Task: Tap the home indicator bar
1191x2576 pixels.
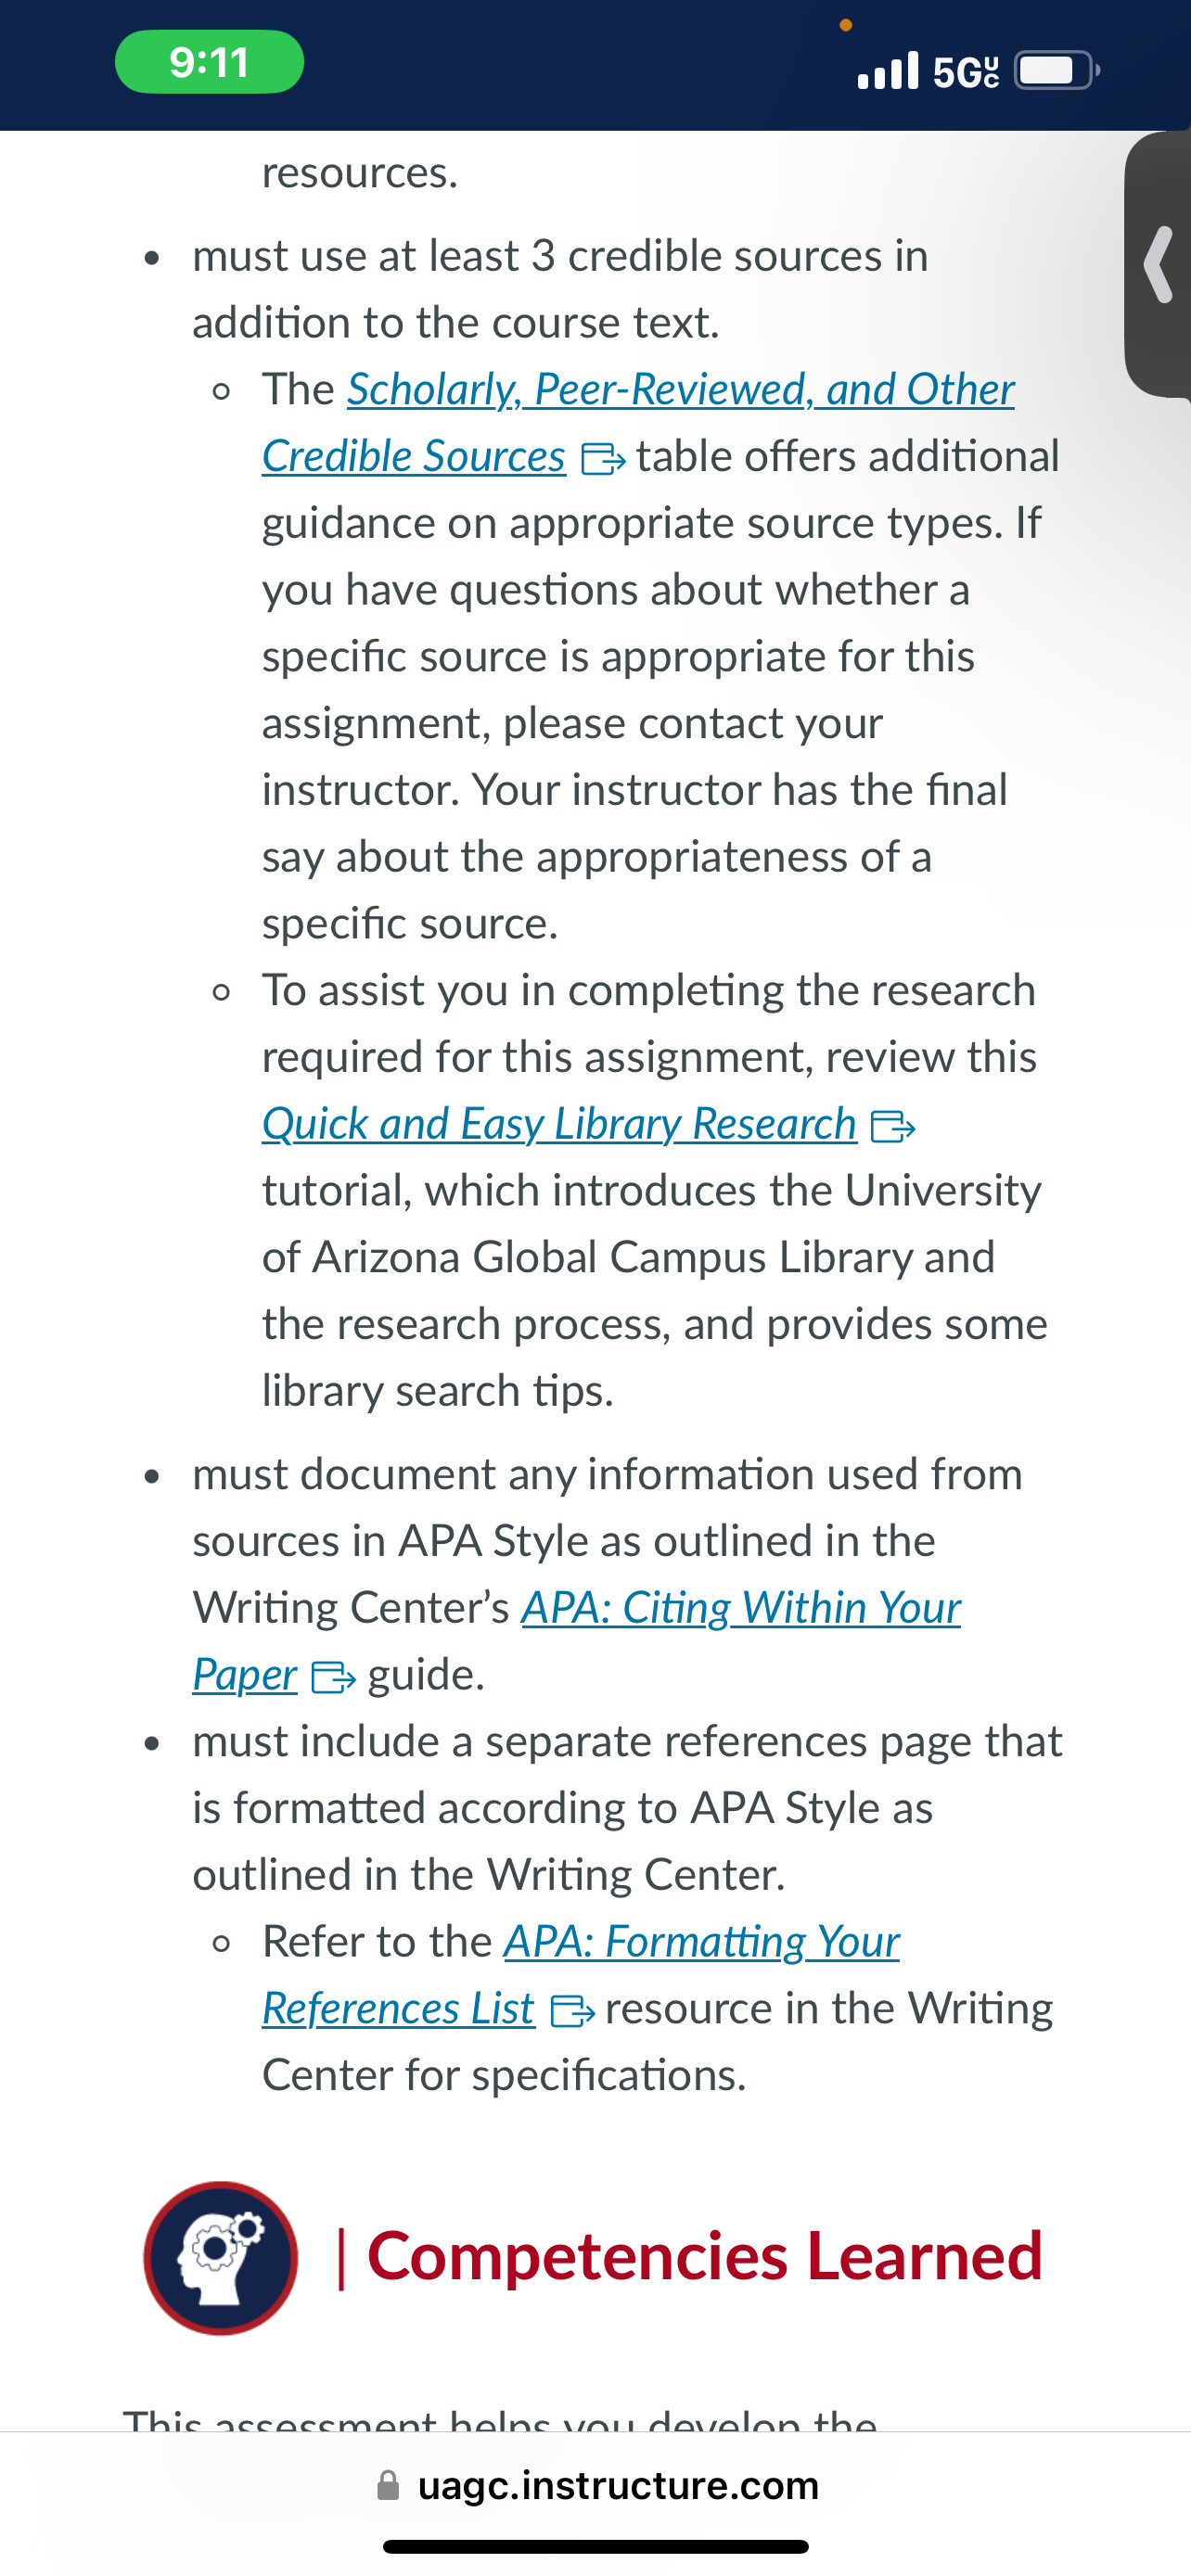Action: point(596,2546)
